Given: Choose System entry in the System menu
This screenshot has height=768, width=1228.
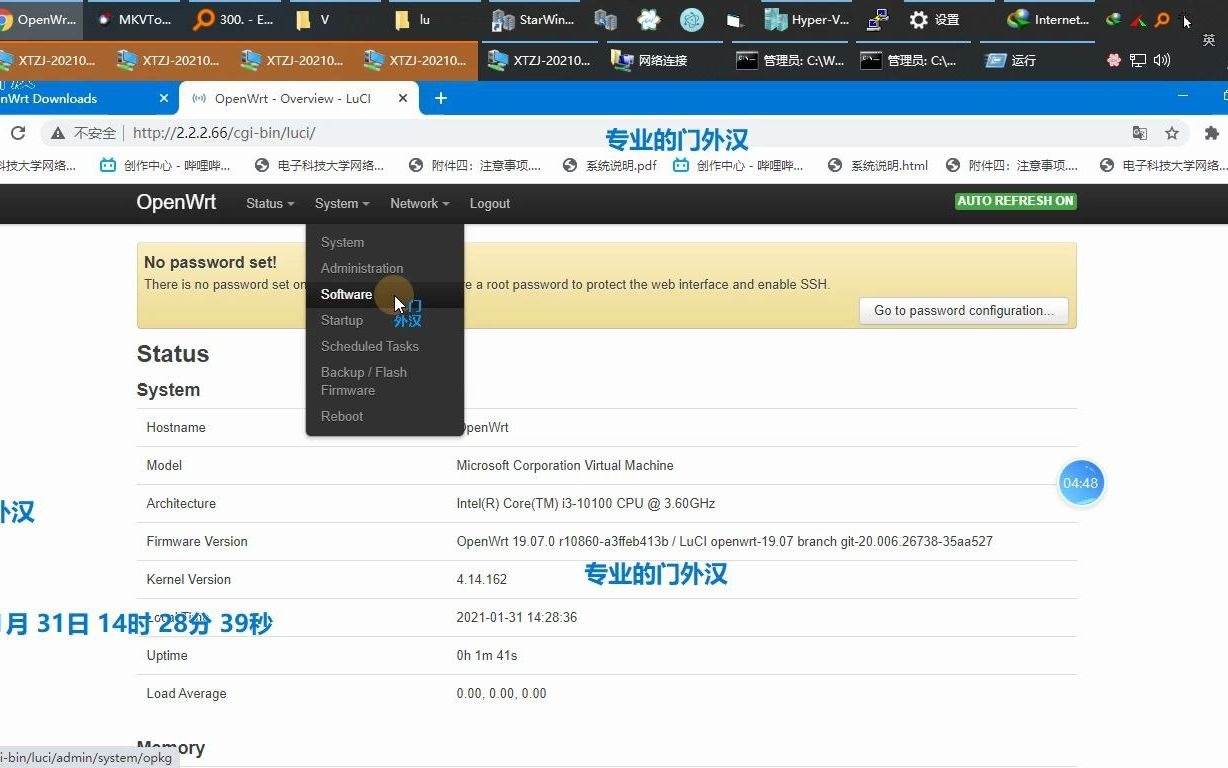Looking at the screenshot, I should tap(342, 242).
